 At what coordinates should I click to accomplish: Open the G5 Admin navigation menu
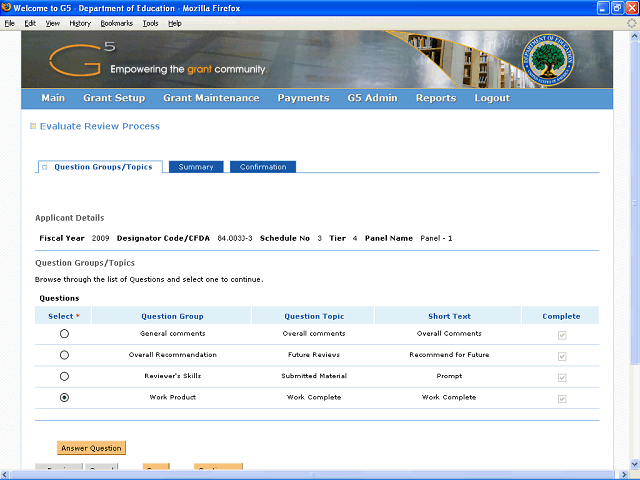(x=372, y=98)
